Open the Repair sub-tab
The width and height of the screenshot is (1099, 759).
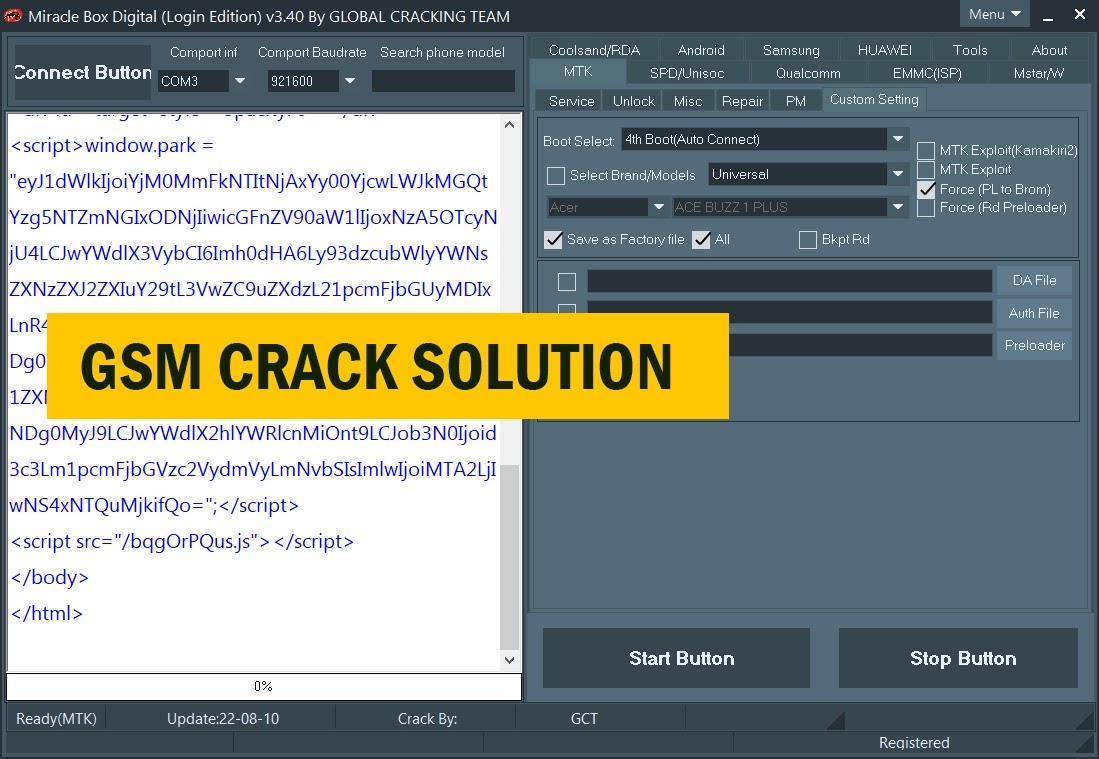tap(742, 101)
